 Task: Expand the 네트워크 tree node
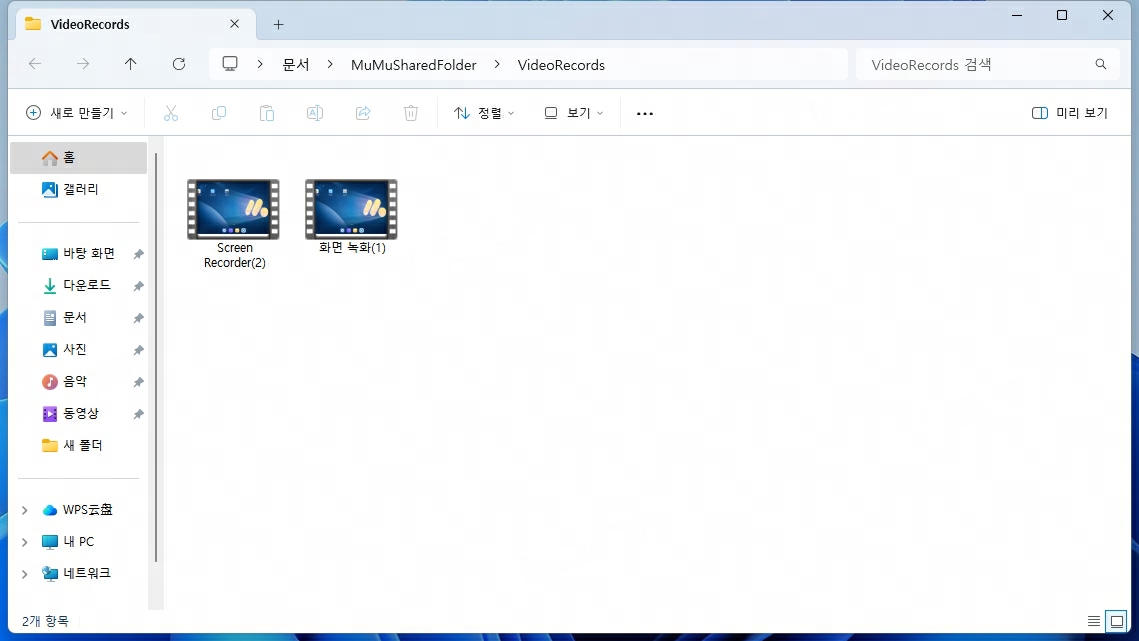[x=25, y=574]
